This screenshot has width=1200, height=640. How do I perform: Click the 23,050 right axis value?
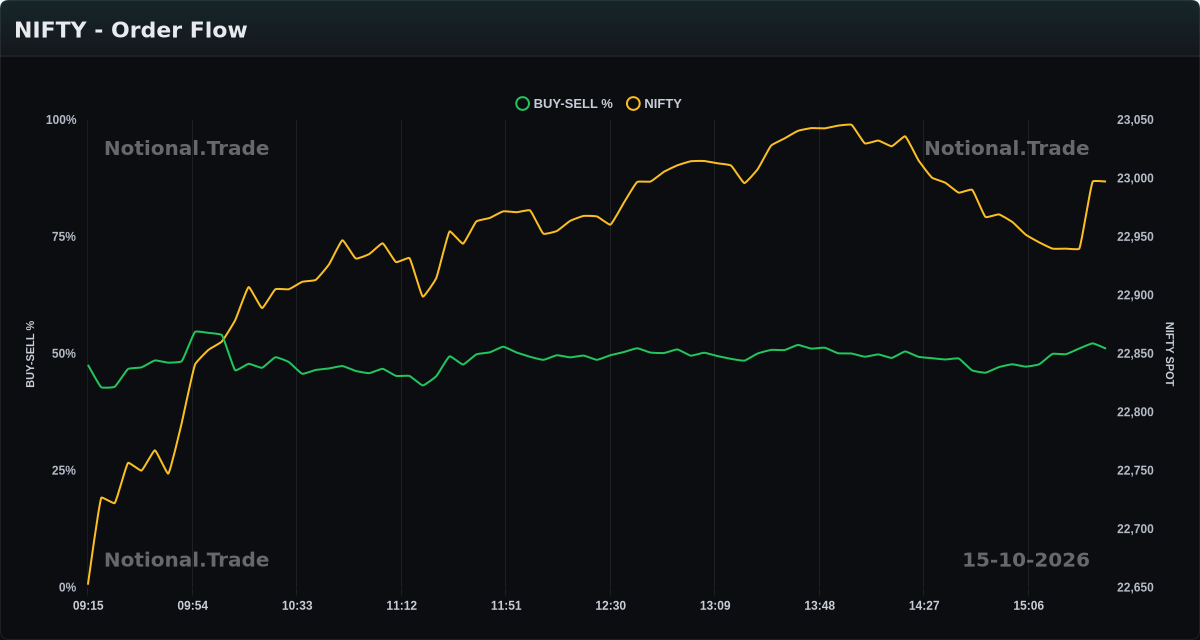click(1135, 120)
